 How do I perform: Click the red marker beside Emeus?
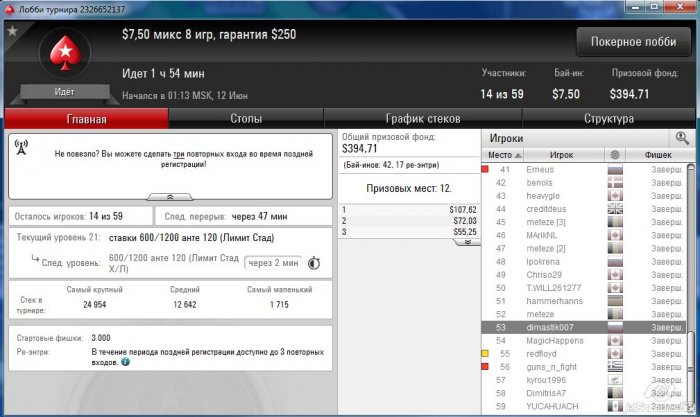[485, 169]
